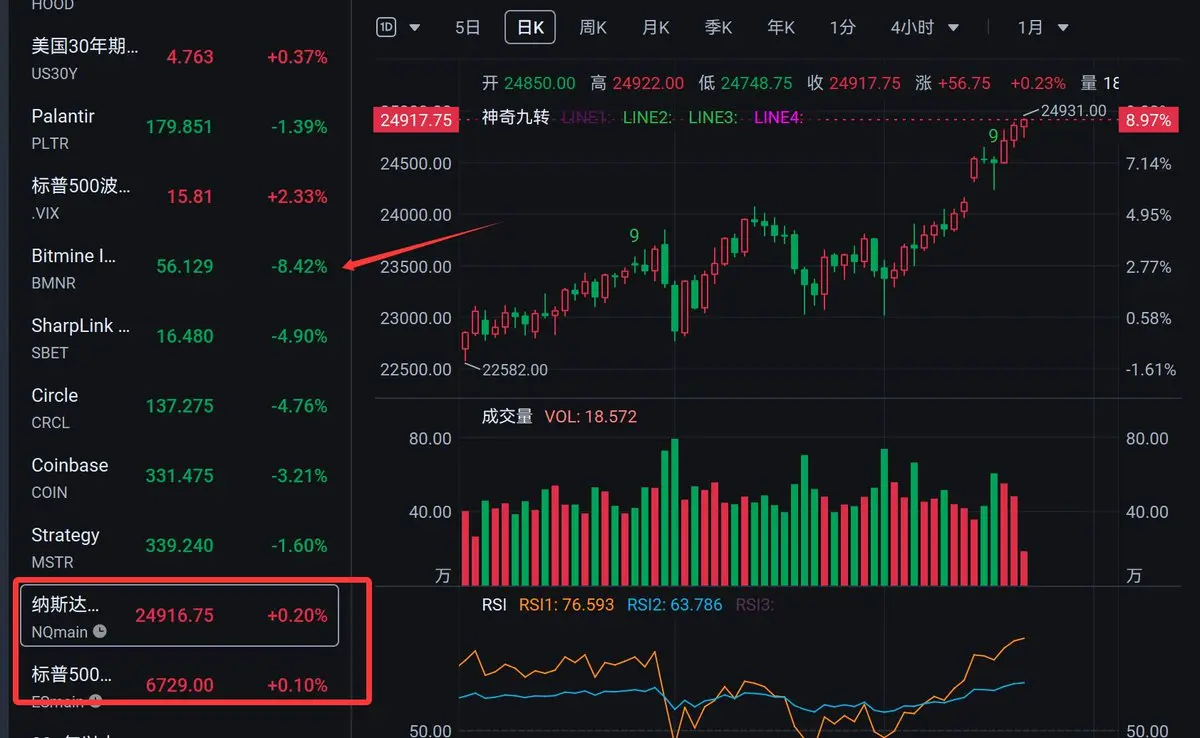Select the 季K quarterly chart tab
Viewport: 1200px width, 738px height.
pos(718,28)
